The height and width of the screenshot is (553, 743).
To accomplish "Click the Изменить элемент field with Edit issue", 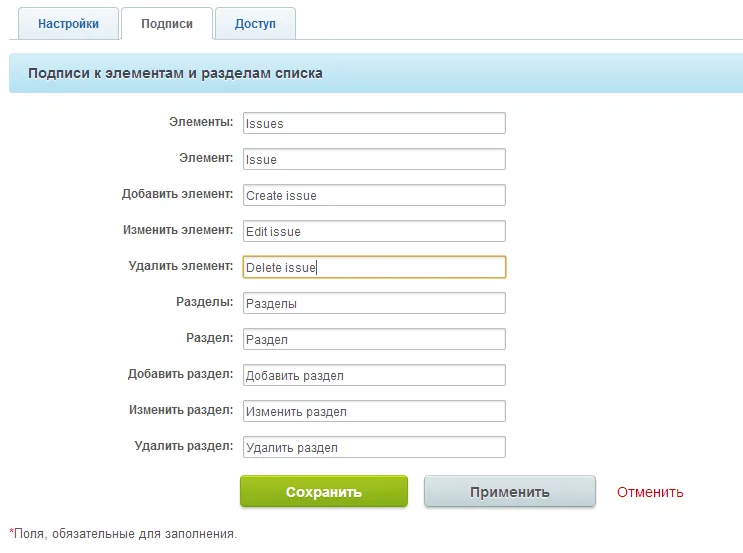I will click(x=374, y=231).
